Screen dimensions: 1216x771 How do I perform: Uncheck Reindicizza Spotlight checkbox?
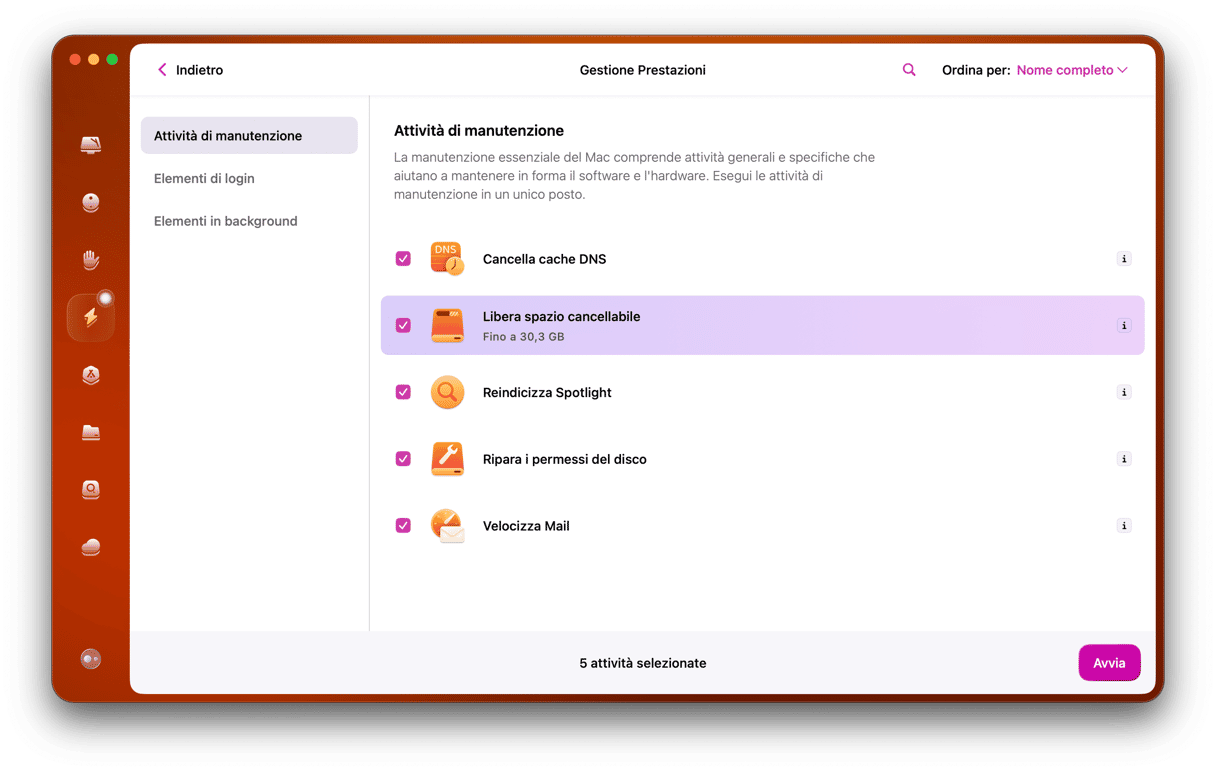403,392
